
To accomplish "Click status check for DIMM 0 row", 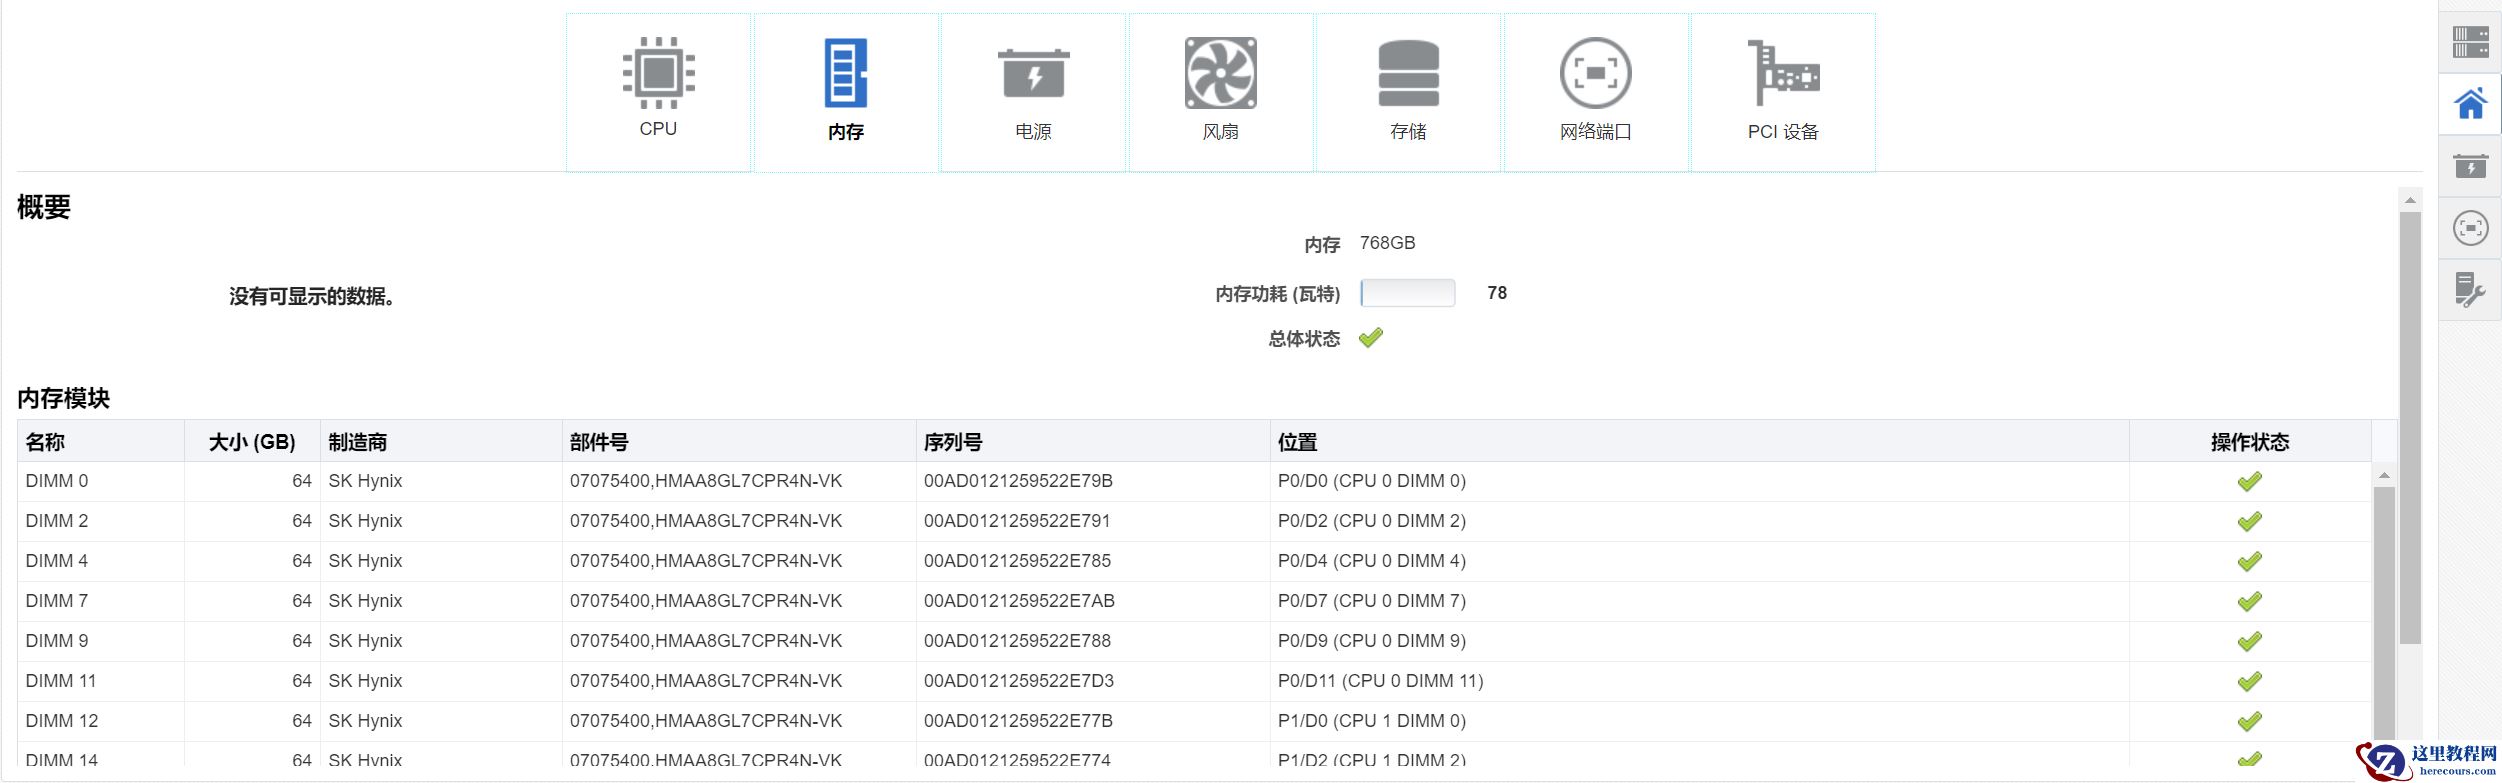I will 2250,481.
